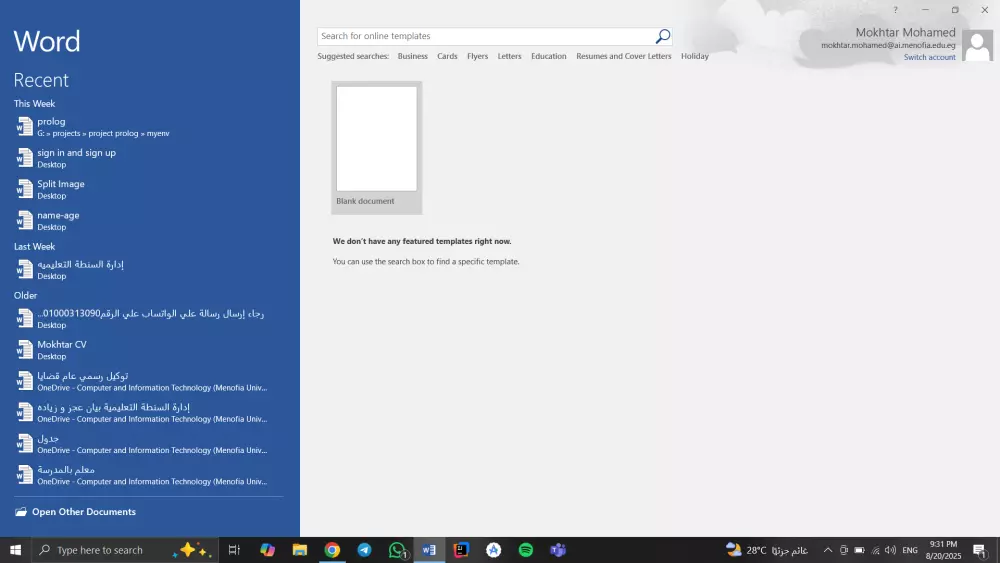Image resolution: width=1000 pixels, height=563 pixels.
Task: Open the prolog recent document
Action: [149, 127]
